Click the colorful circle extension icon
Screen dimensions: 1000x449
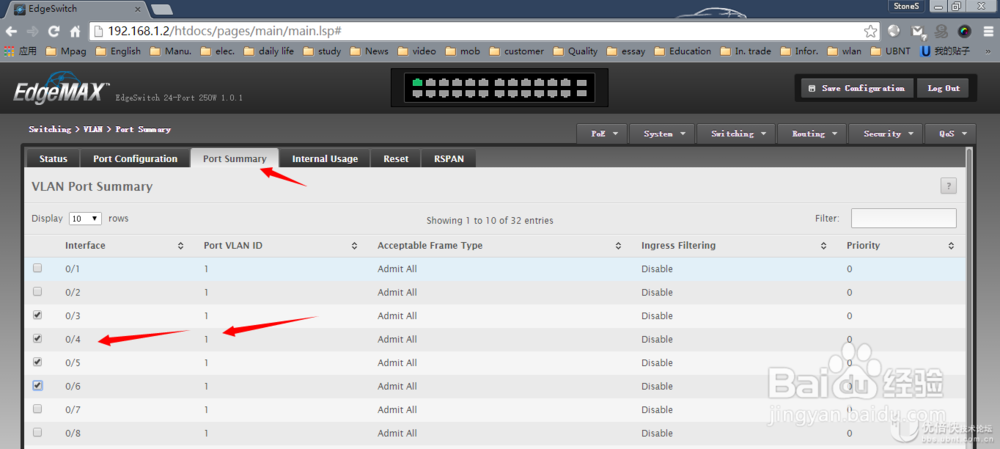click(964, 31)
